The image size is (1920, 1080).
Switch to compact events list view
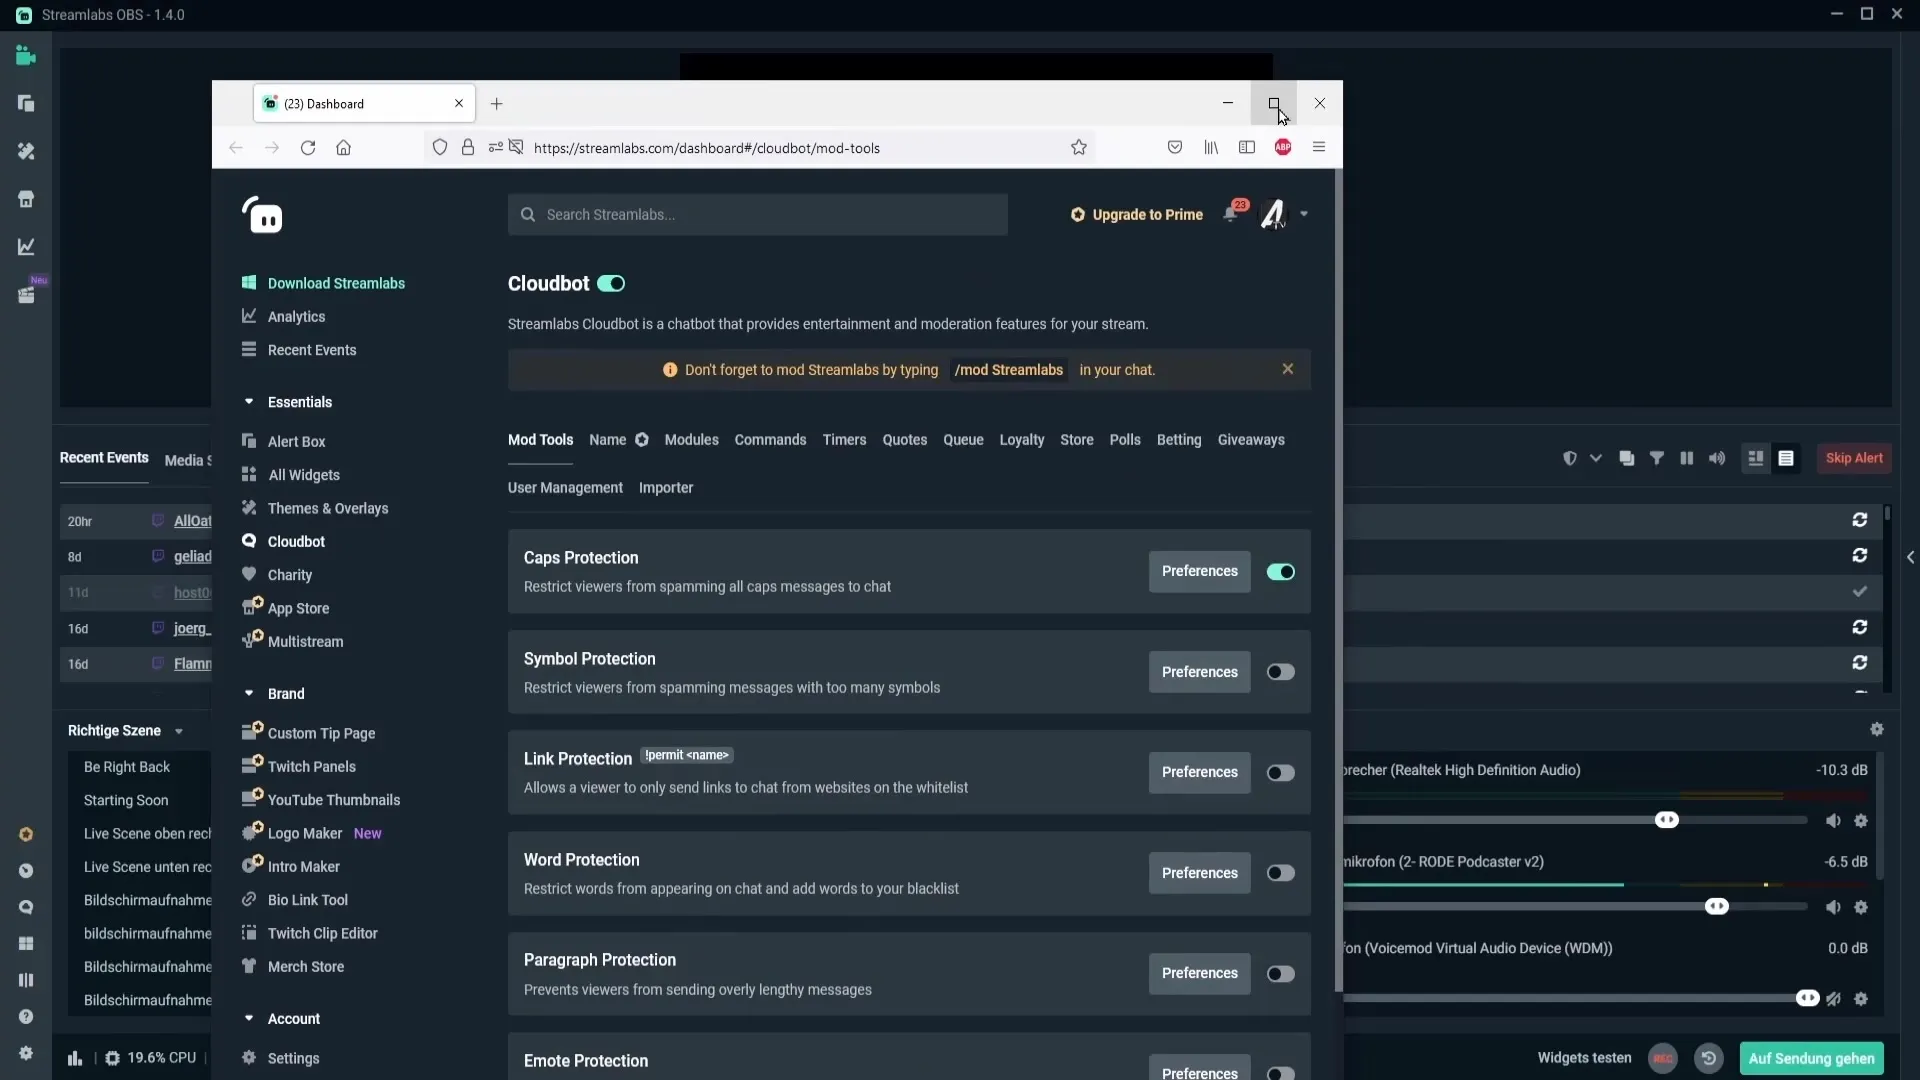coord(1786,458)
